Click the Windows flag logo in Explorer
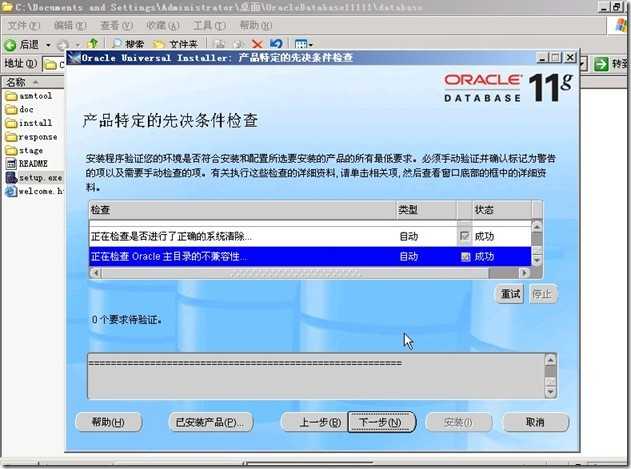 [622, 25]
